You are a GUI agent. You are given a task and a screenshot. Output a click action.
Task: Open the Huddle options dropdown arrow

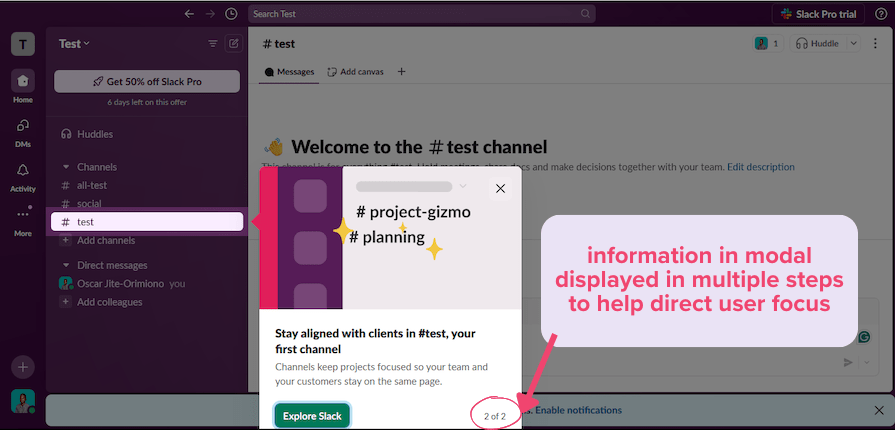coord(853,44)
